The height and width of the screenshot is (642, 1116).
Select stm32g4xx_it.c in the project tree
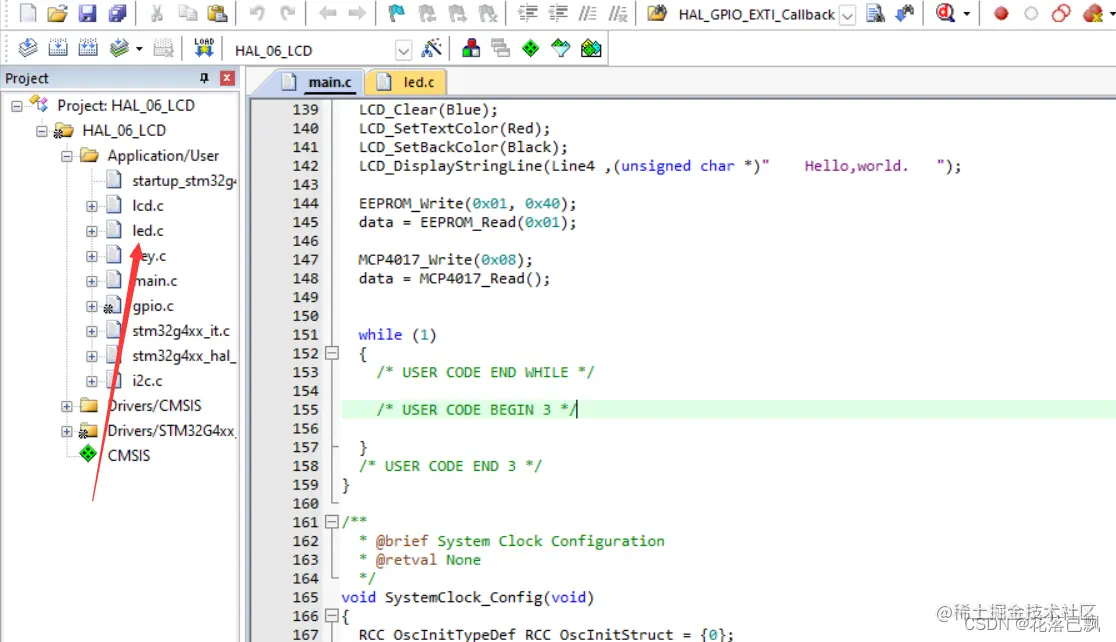[x=181, y=331]
